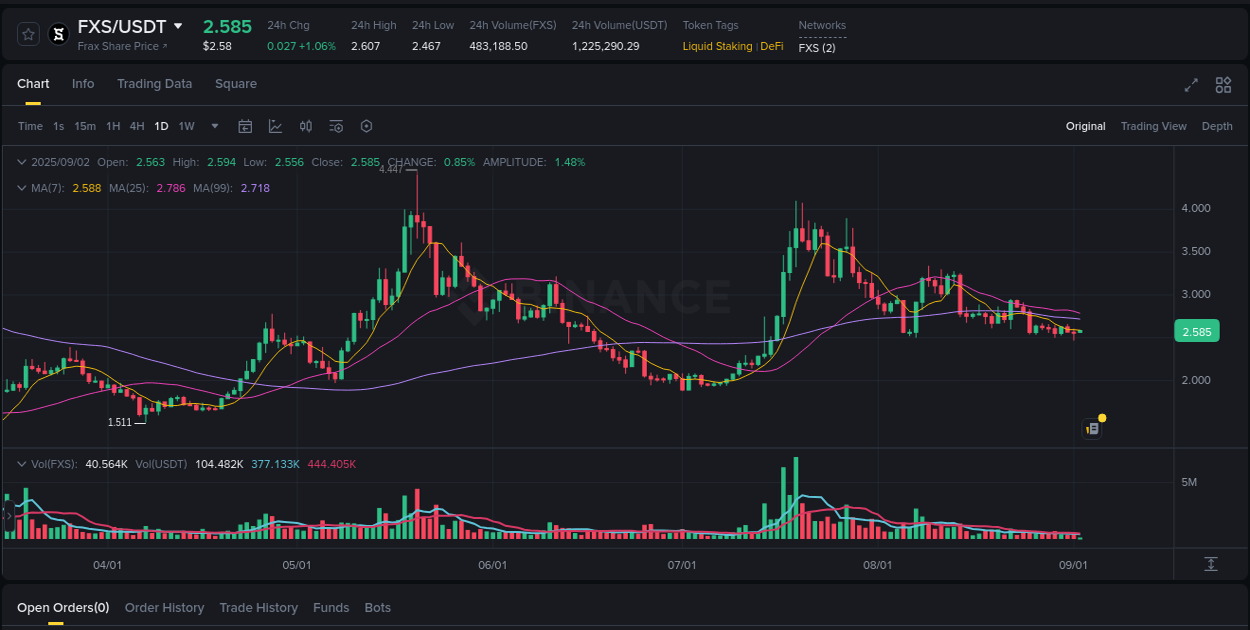Open chart settings via the hexagon icon
1250x630 pixels.
pos(366,126)
